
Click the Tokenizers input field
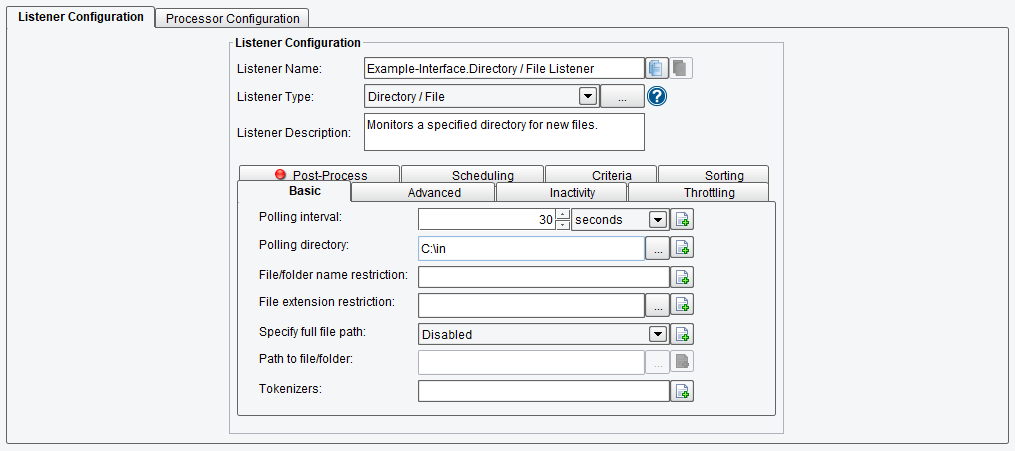point(544,391)
